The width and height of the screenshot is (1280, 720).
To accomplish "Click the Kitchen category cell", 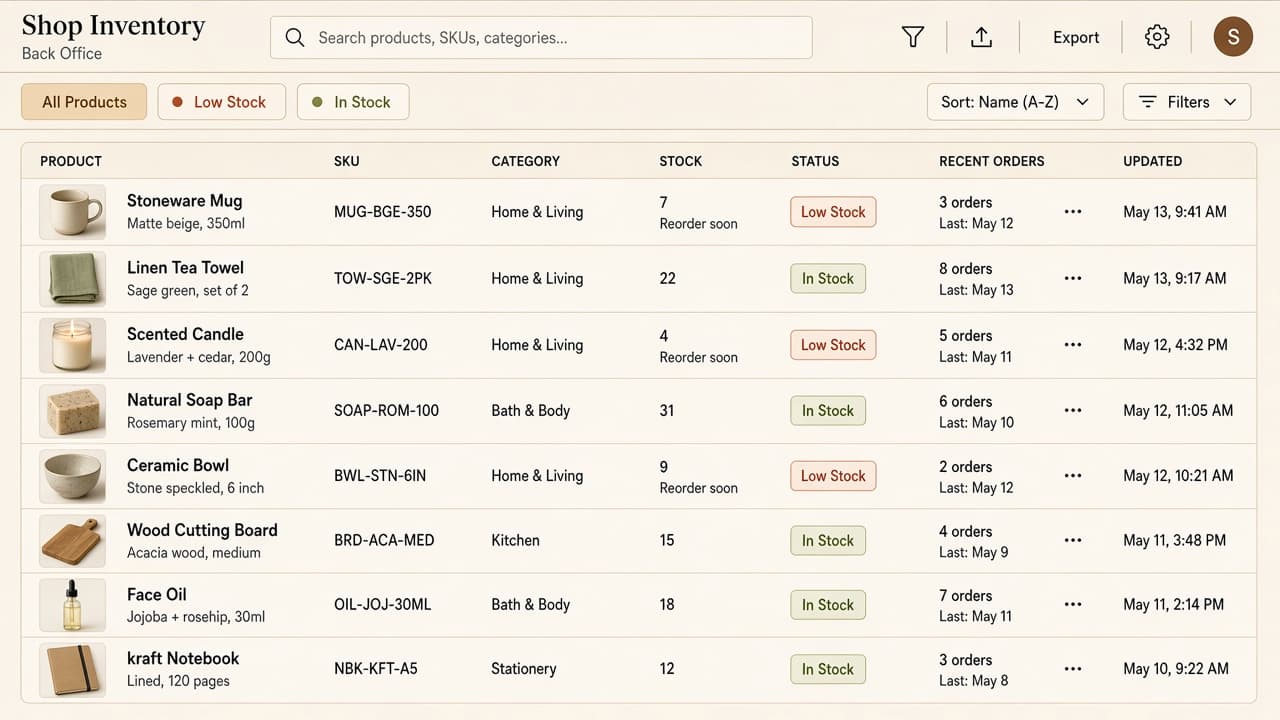I will [x=515, y=540].
